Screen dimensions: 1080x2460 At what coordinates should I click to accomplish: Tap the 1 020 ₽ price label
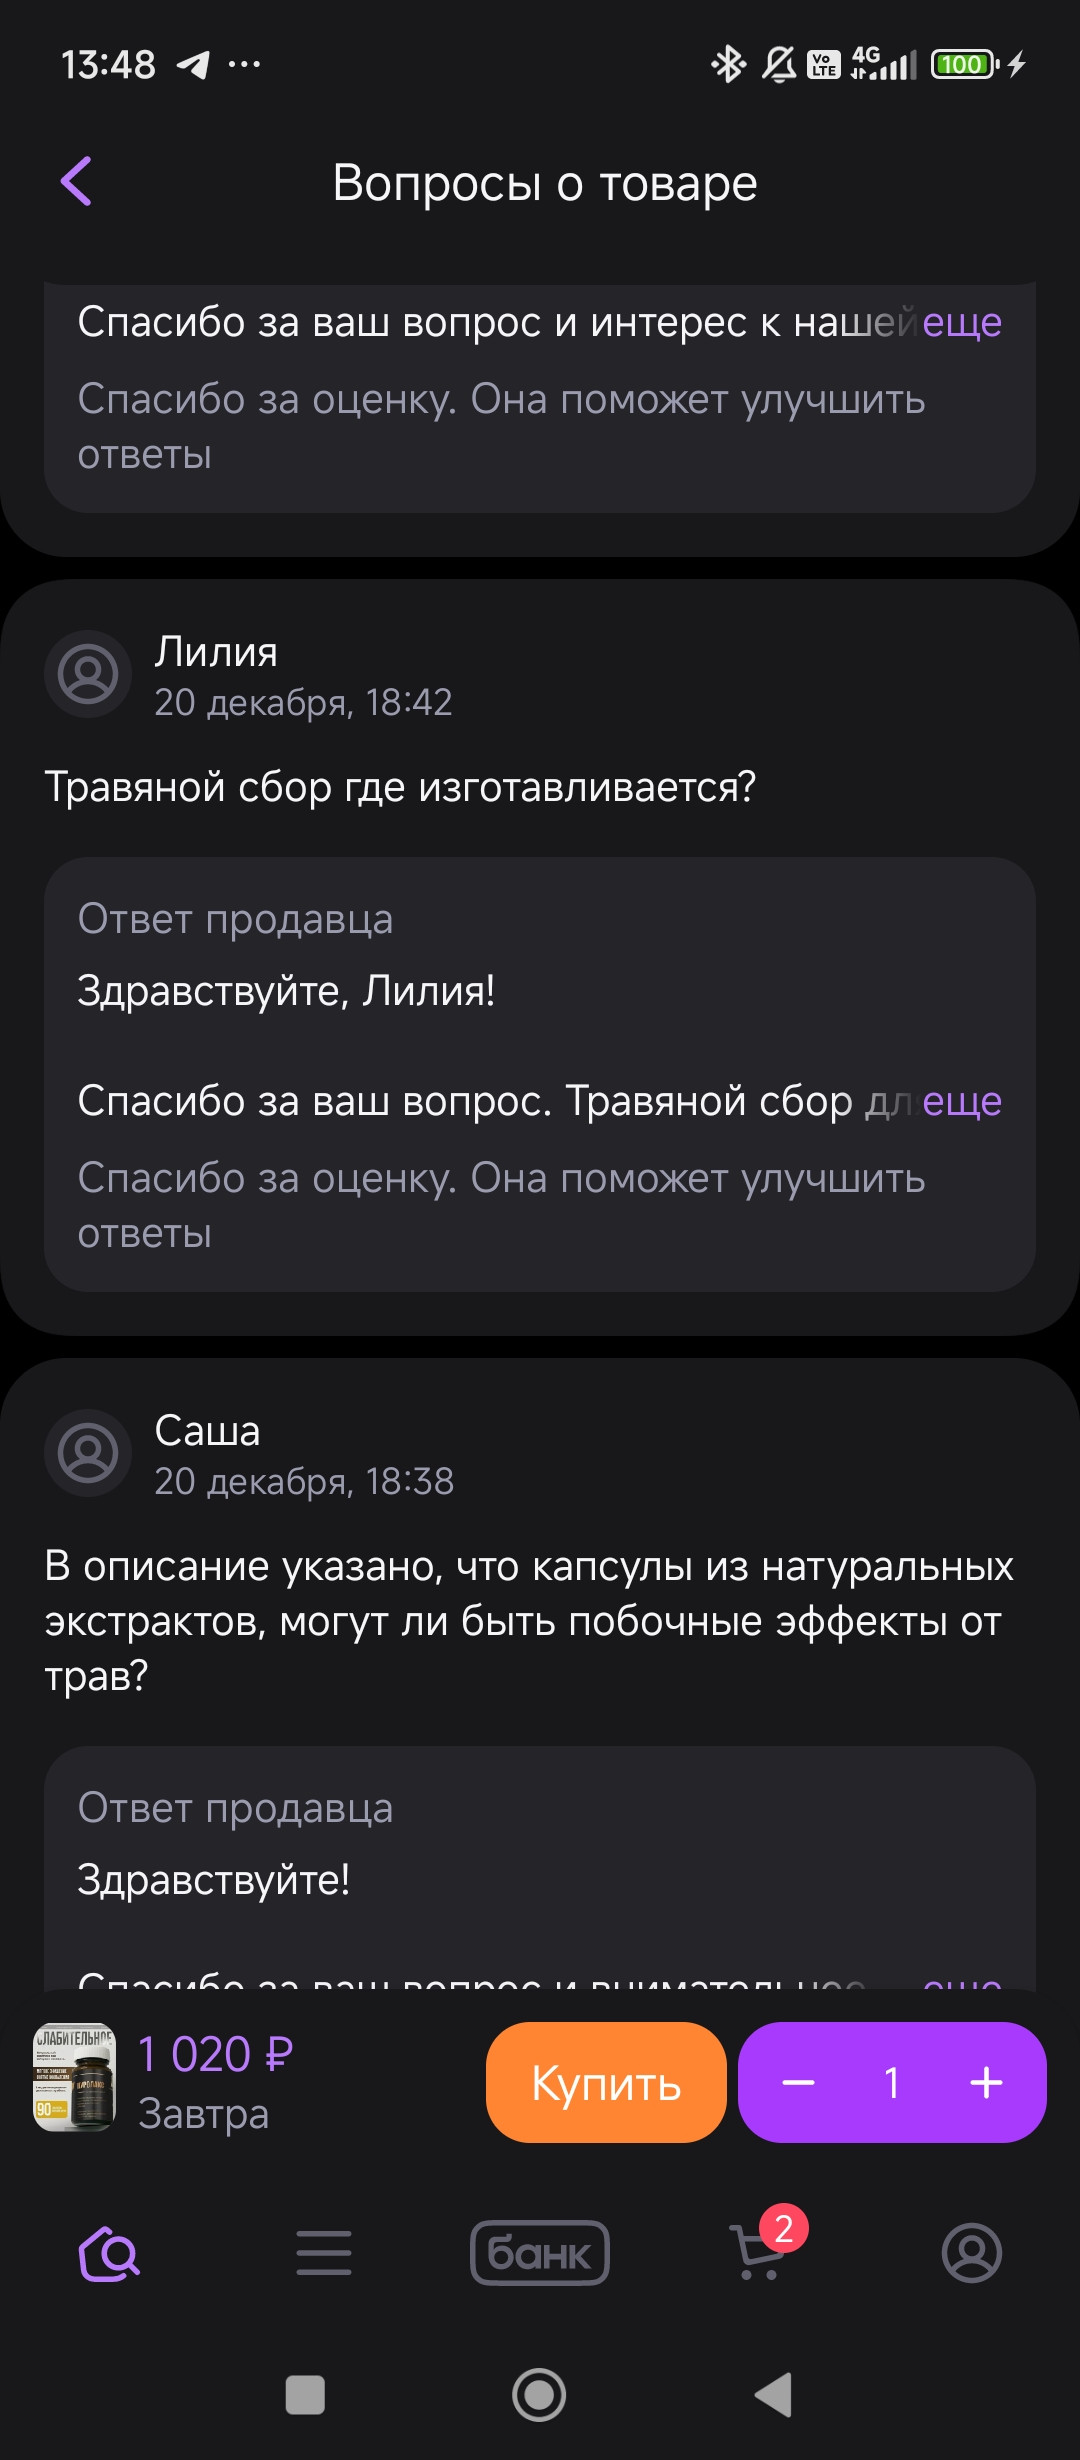click(x=215, y=2055)
